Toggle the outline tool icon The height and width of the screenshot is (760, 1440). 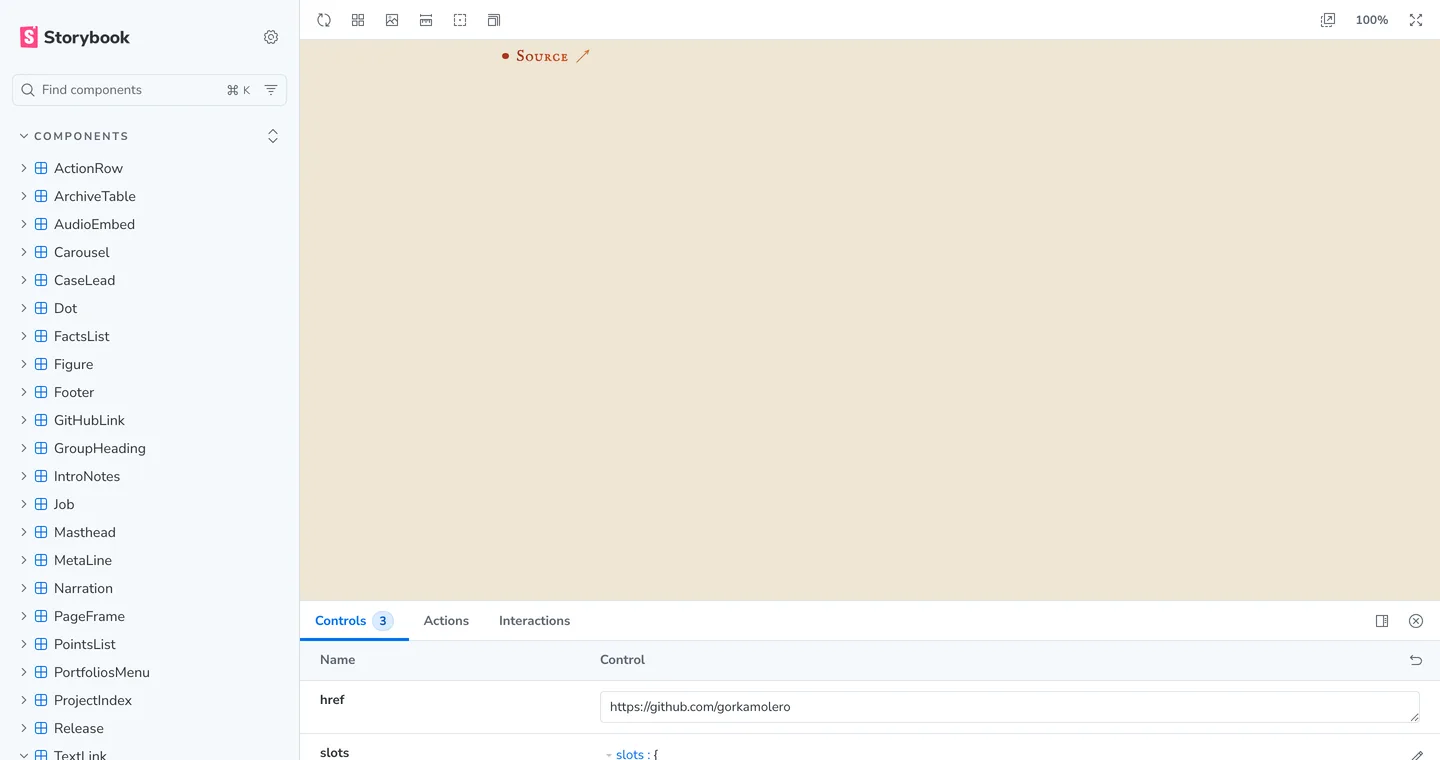coord(460,20)
